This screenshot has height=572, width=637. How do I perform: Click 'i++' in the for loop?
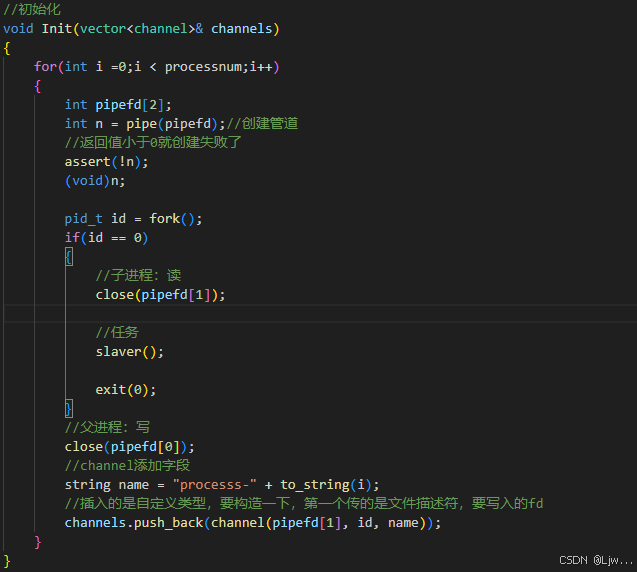click(x=261, y=67)
